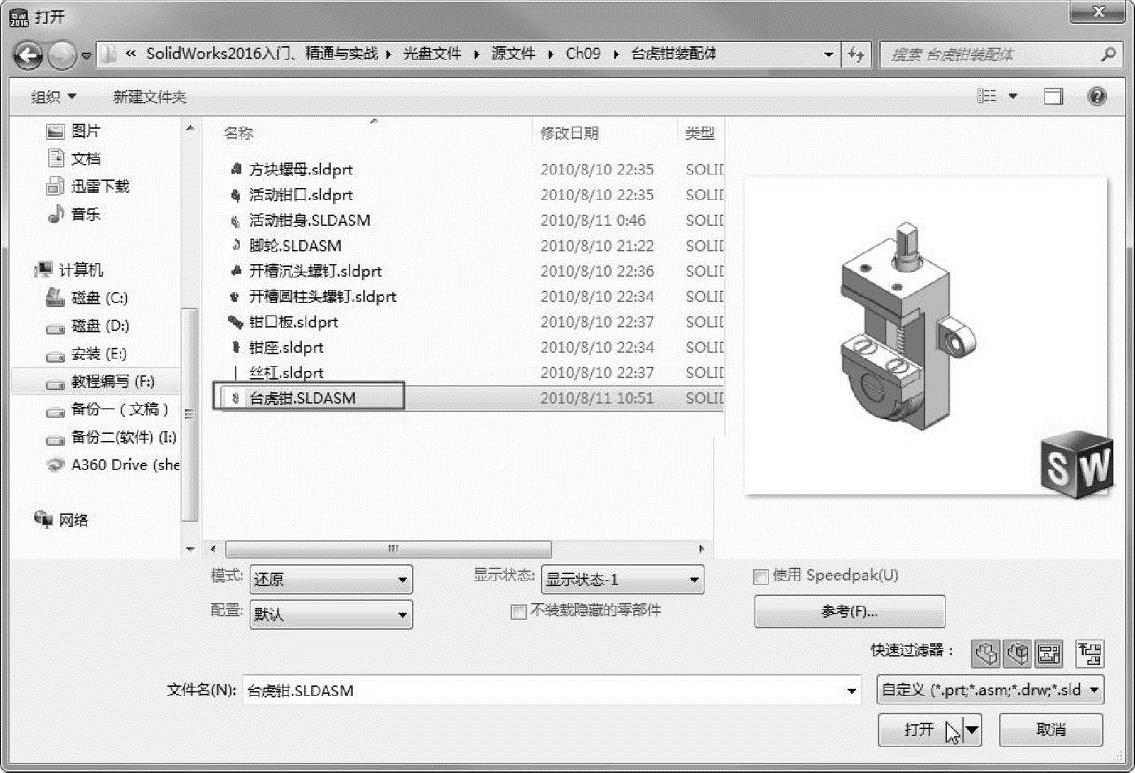Screen dimensions: 1135x773
Task: Select file 丝杠.sldprt
Action: click(x=276, y=372)
